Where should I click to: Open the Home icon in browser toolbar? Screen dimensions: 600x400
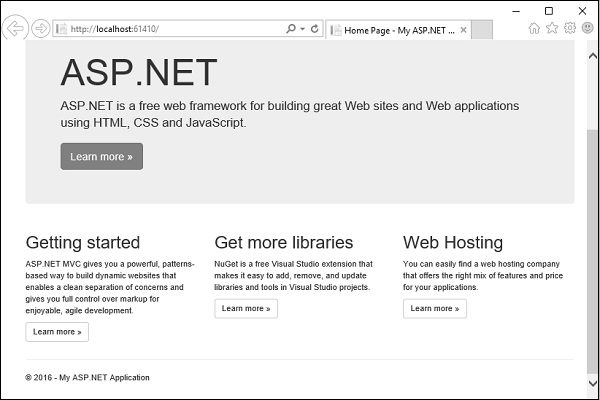534,29
